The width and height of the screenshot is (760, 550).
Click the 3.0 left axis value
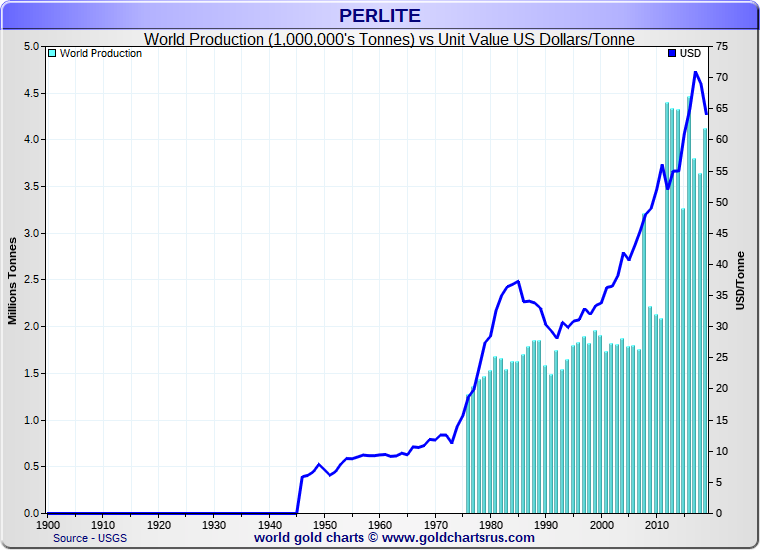pos(31,233)
